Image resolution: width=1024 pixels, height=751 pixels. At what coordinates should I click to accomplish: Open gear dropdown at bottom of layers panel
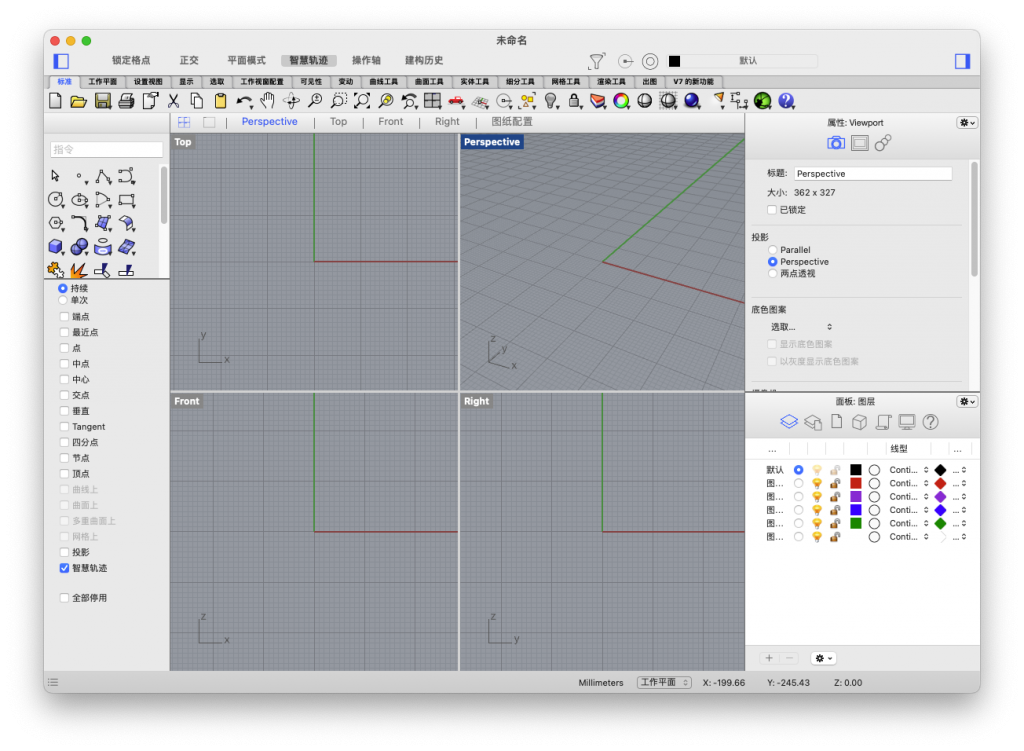pos(824,658)
